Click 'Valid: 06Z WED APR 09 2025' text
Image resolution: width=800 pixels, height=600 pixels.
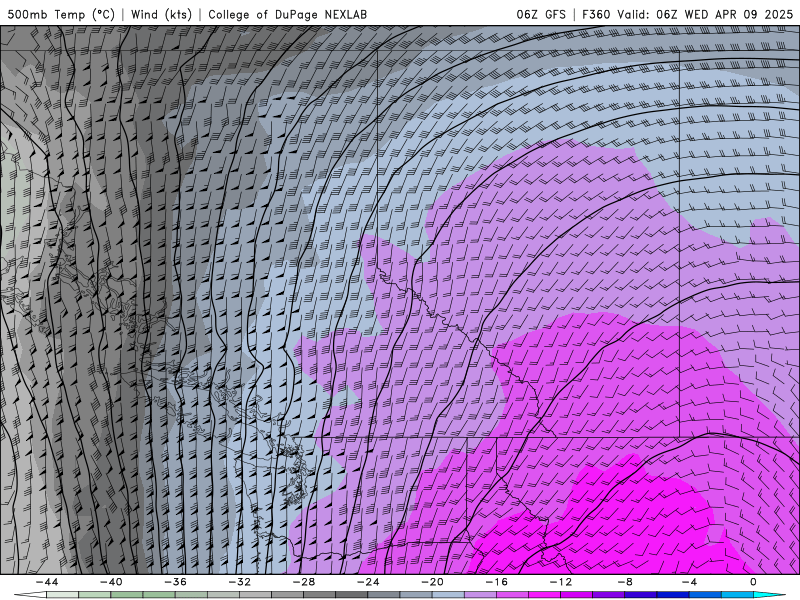(x=705, y=14)
